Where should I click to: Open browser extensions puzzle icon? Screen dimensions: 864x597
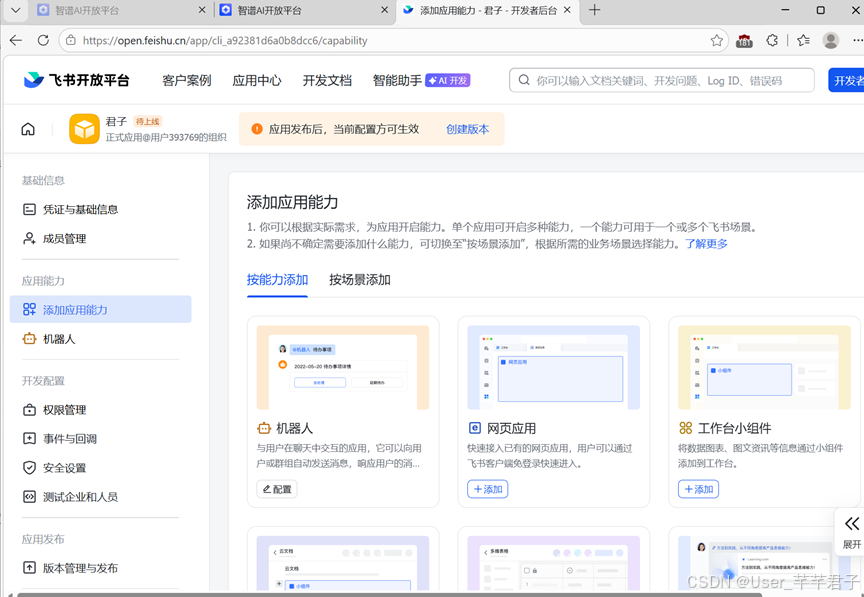click(773, 40)
